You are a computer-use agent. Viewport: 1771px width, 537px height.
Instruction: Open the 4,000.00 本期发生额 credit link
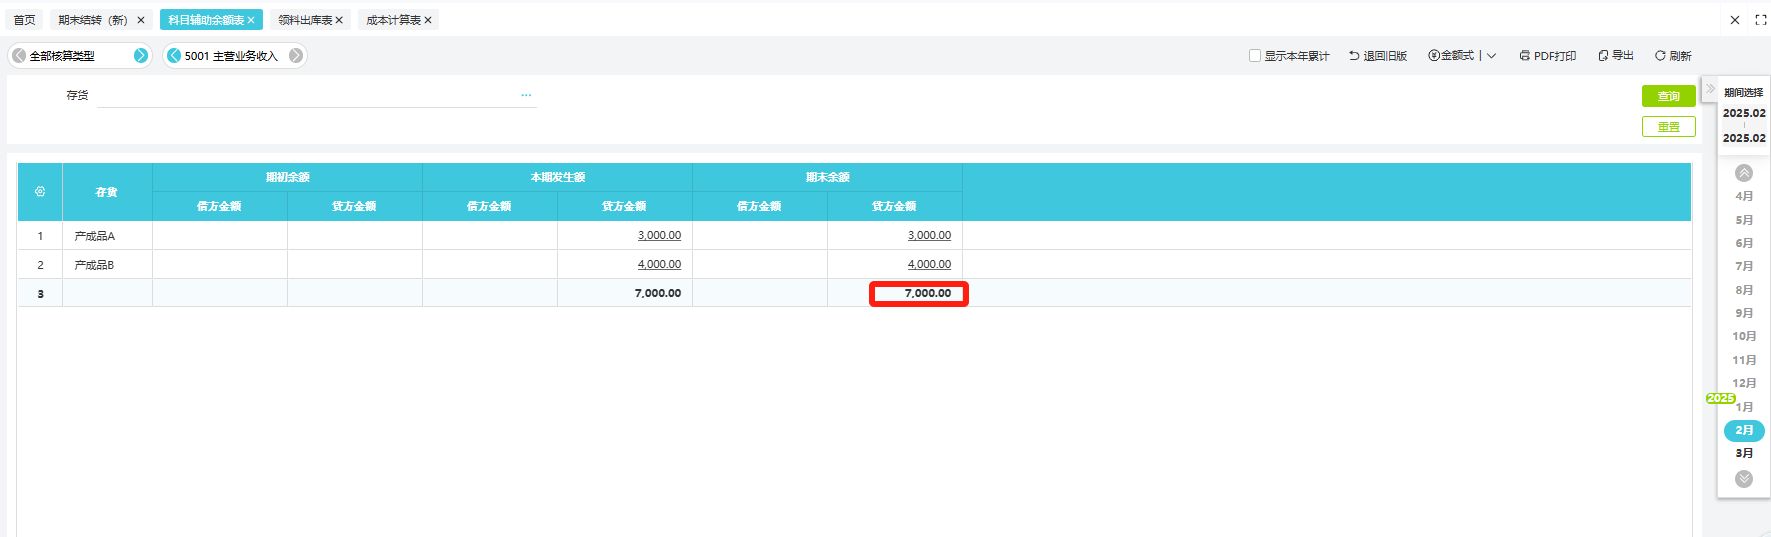[x=659, y=264]
